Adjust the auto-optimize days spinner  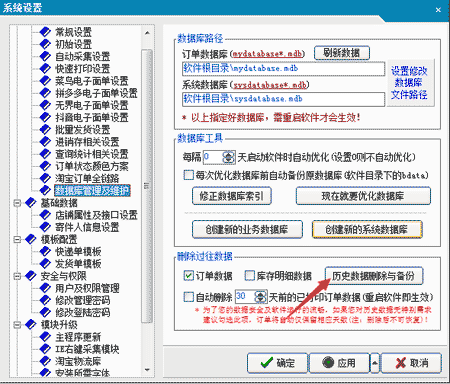(228, 157)
